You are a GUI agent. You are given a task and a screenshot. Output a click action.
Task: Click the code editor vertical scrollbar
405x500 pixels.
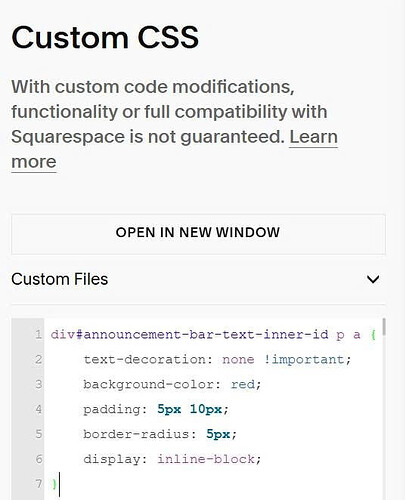point(384,327)
